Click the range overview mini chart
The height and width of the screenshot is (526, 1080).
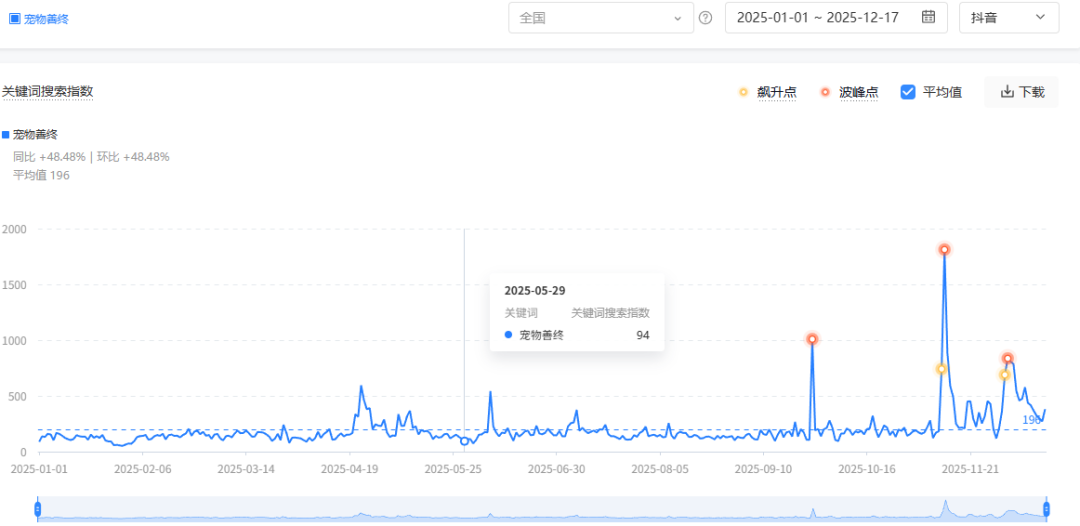click(x=542, y=508)
